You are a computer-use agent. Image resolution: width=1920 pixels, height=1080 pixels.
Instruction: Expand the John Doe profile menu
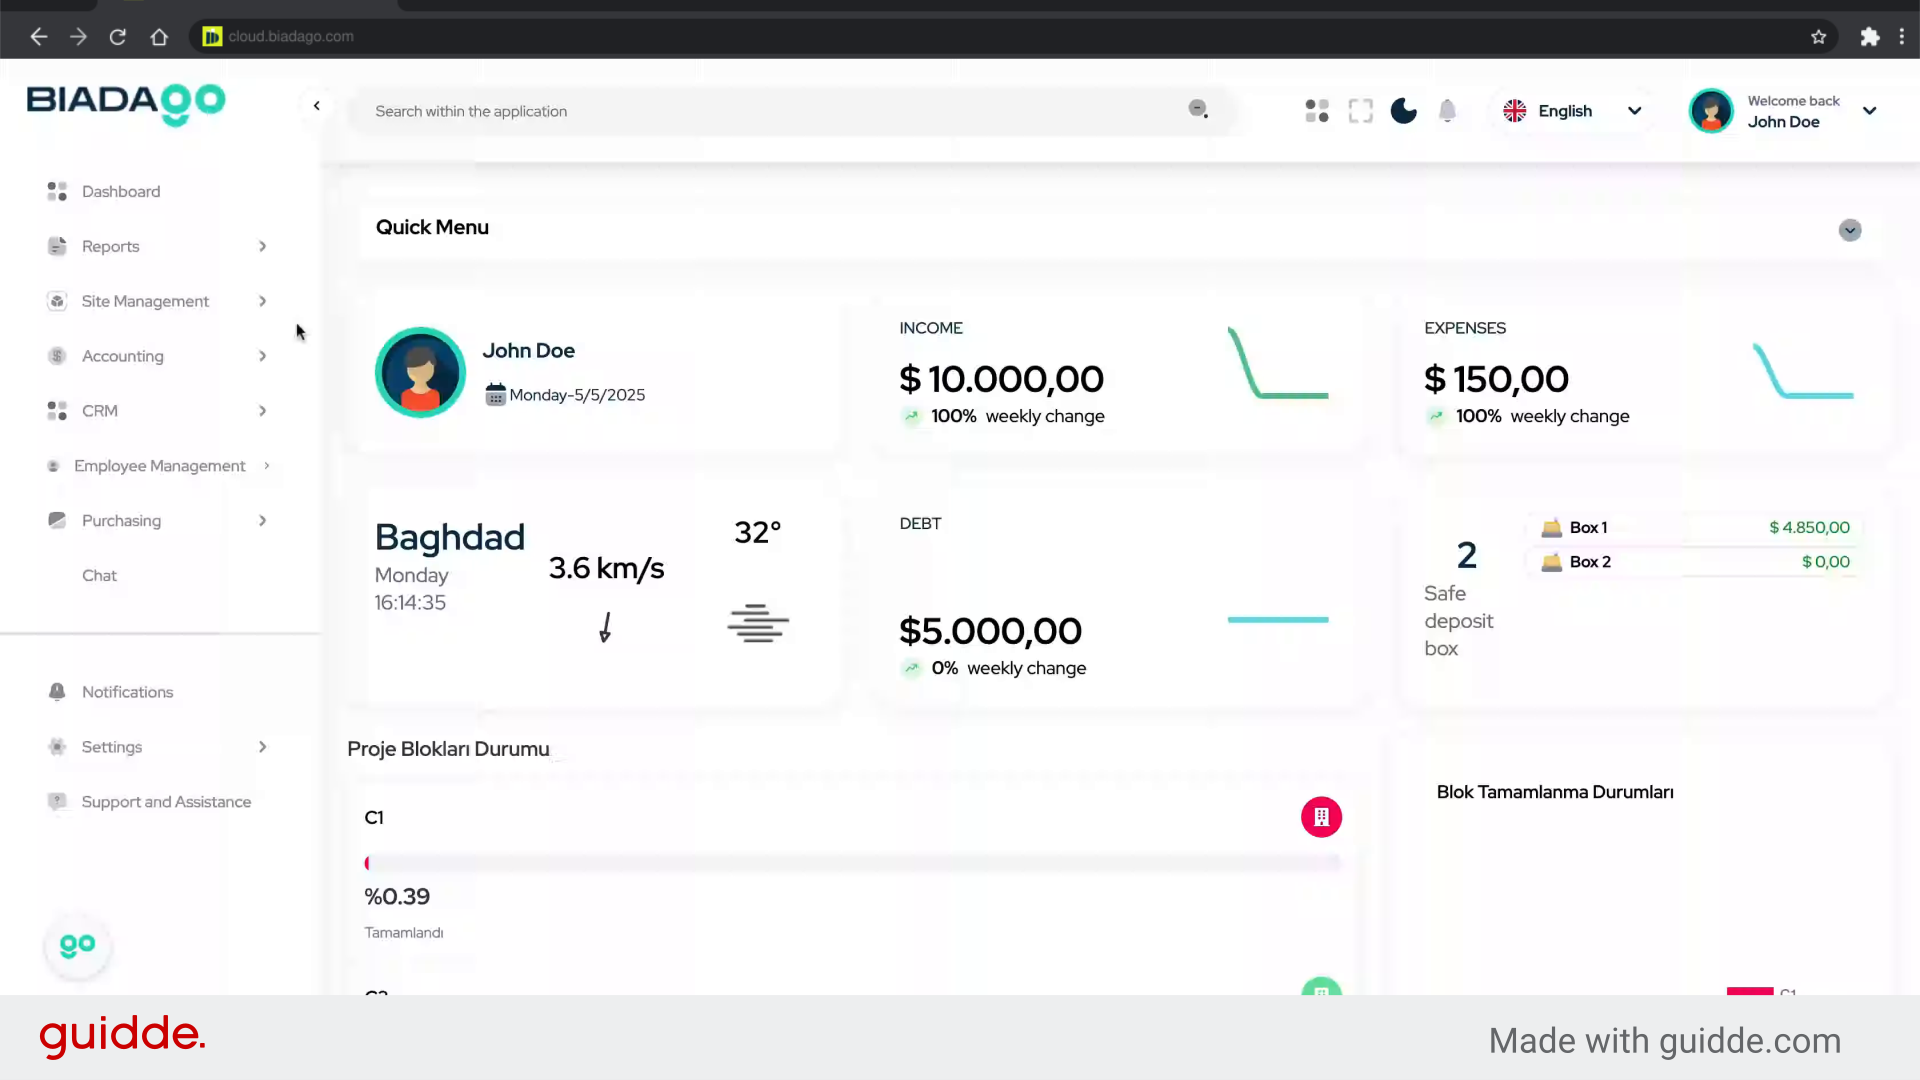tap(1869, 111)
